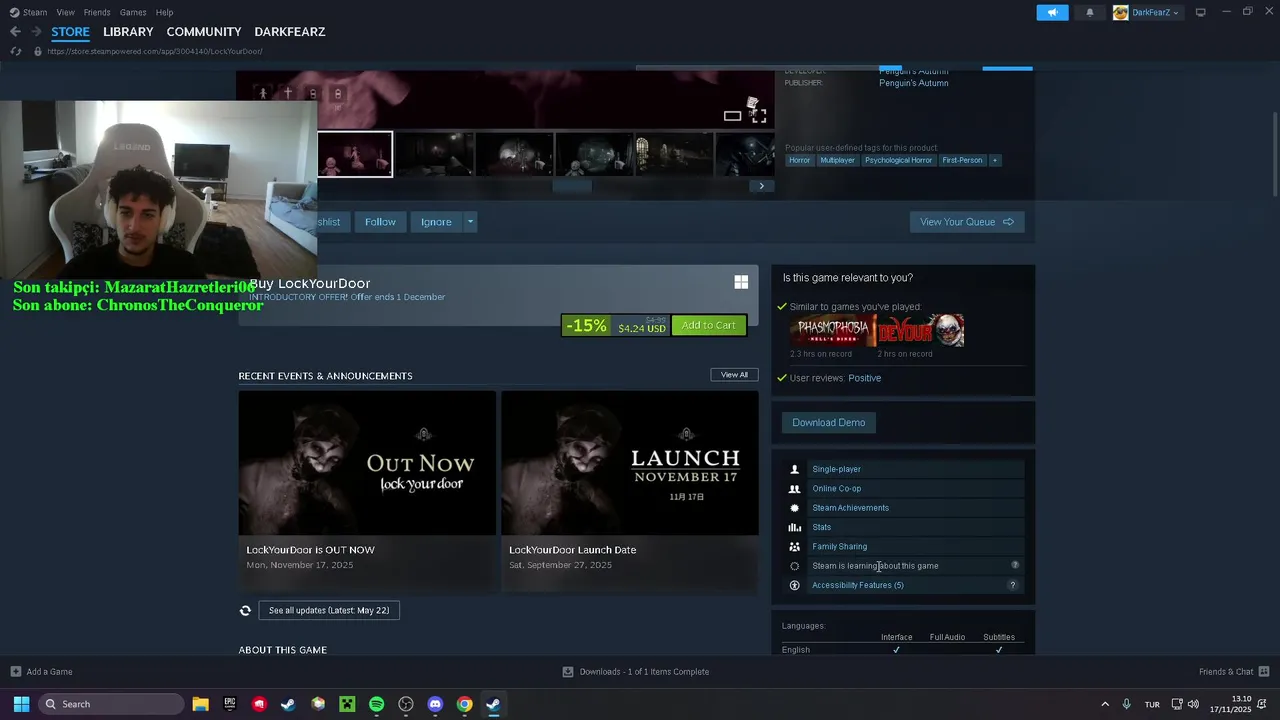Click the Add to Cart button
Screen dimensions: 1280x720
pyautogui.click(x=709, y=325)
